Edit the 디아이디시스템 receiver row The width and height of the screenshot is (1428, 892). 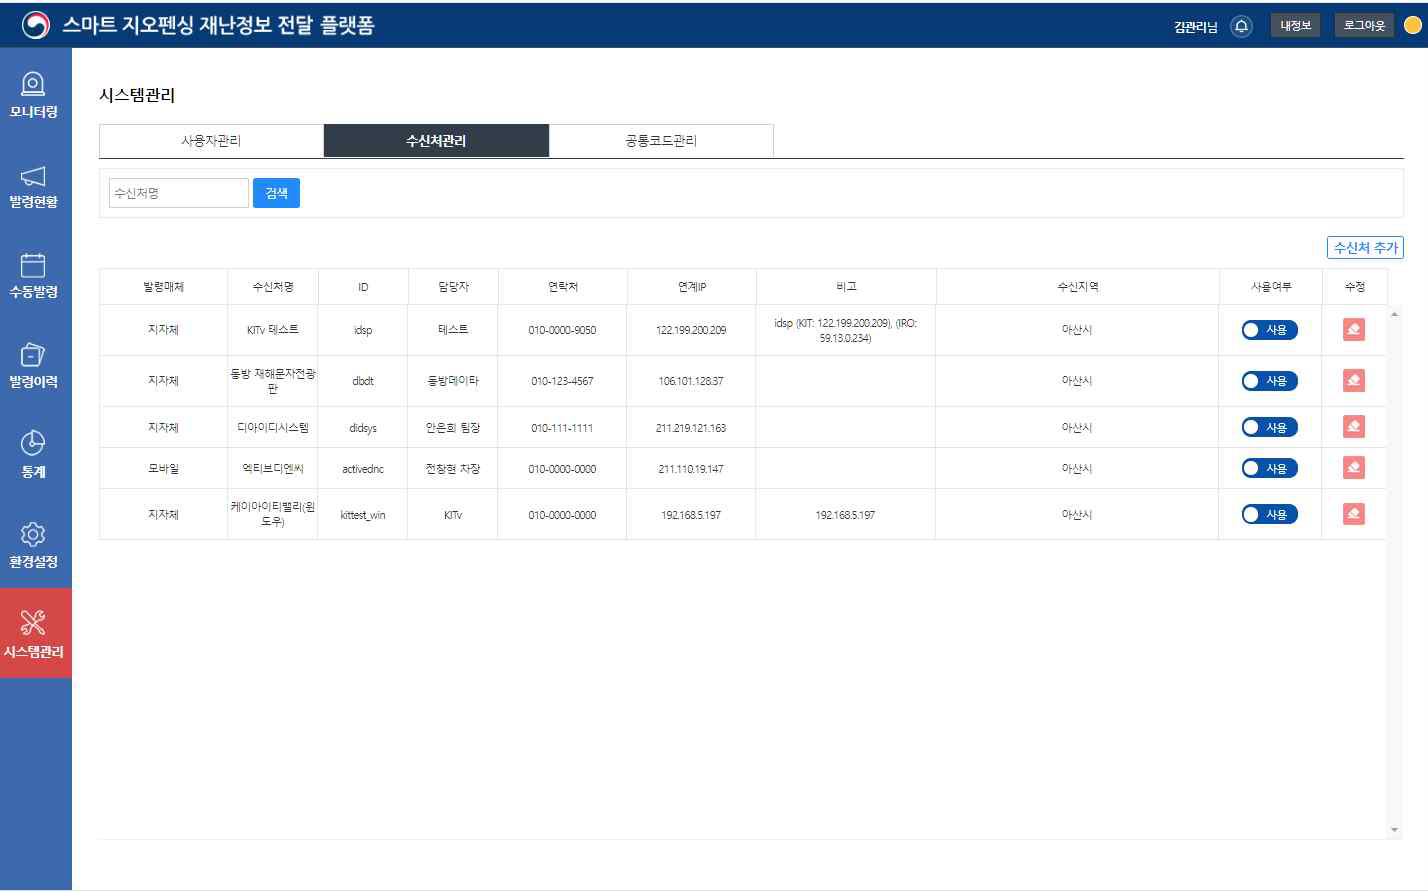point(1354,427)
